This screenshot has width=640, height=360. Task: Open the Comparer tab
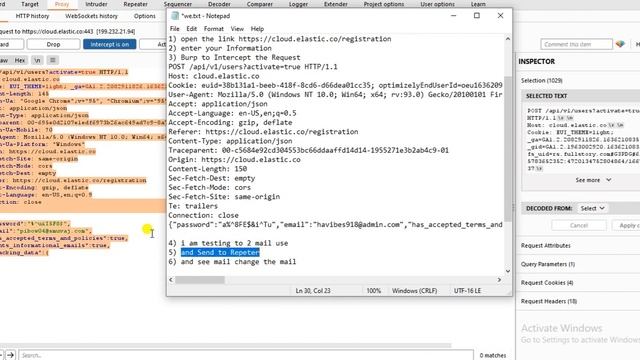tap(260, 4)
